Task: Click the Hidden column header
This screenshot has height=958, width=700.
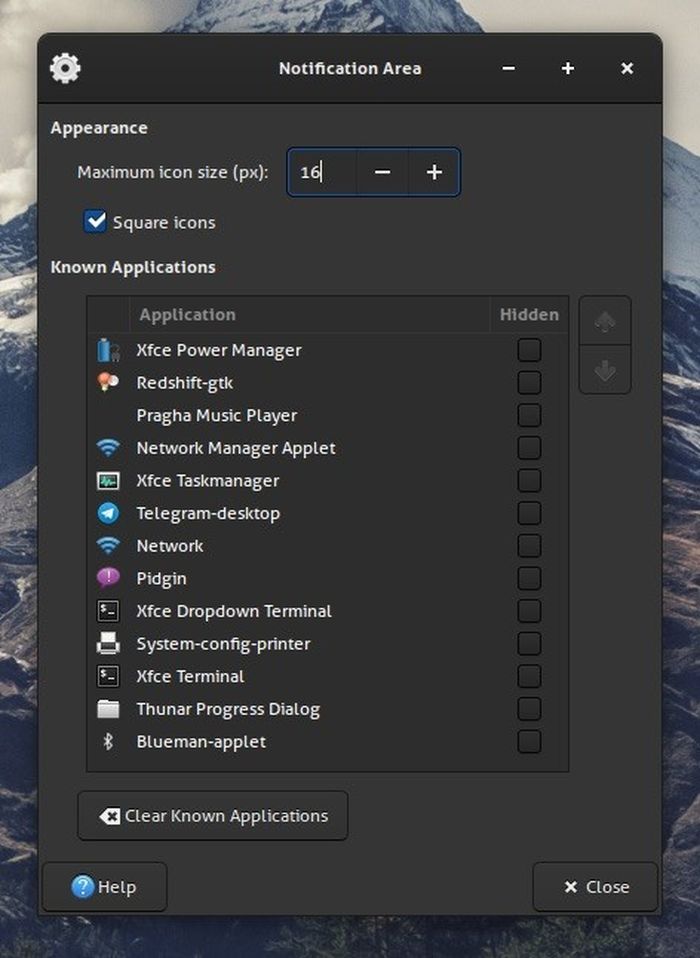Action: tap(529, 315)
